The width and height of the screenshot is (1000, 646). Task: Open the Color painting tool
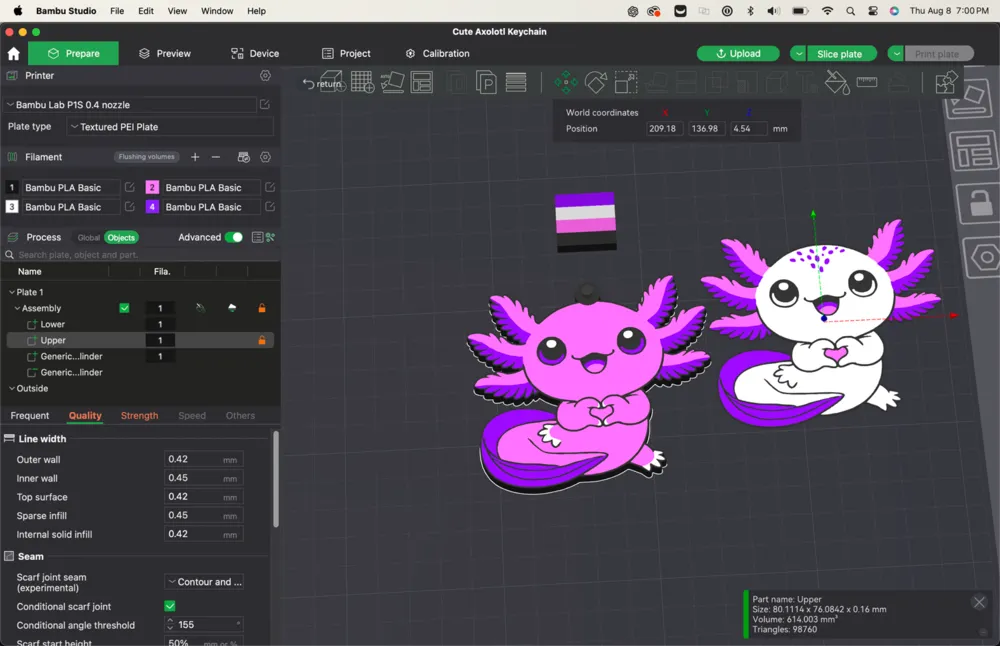(837, 83)
